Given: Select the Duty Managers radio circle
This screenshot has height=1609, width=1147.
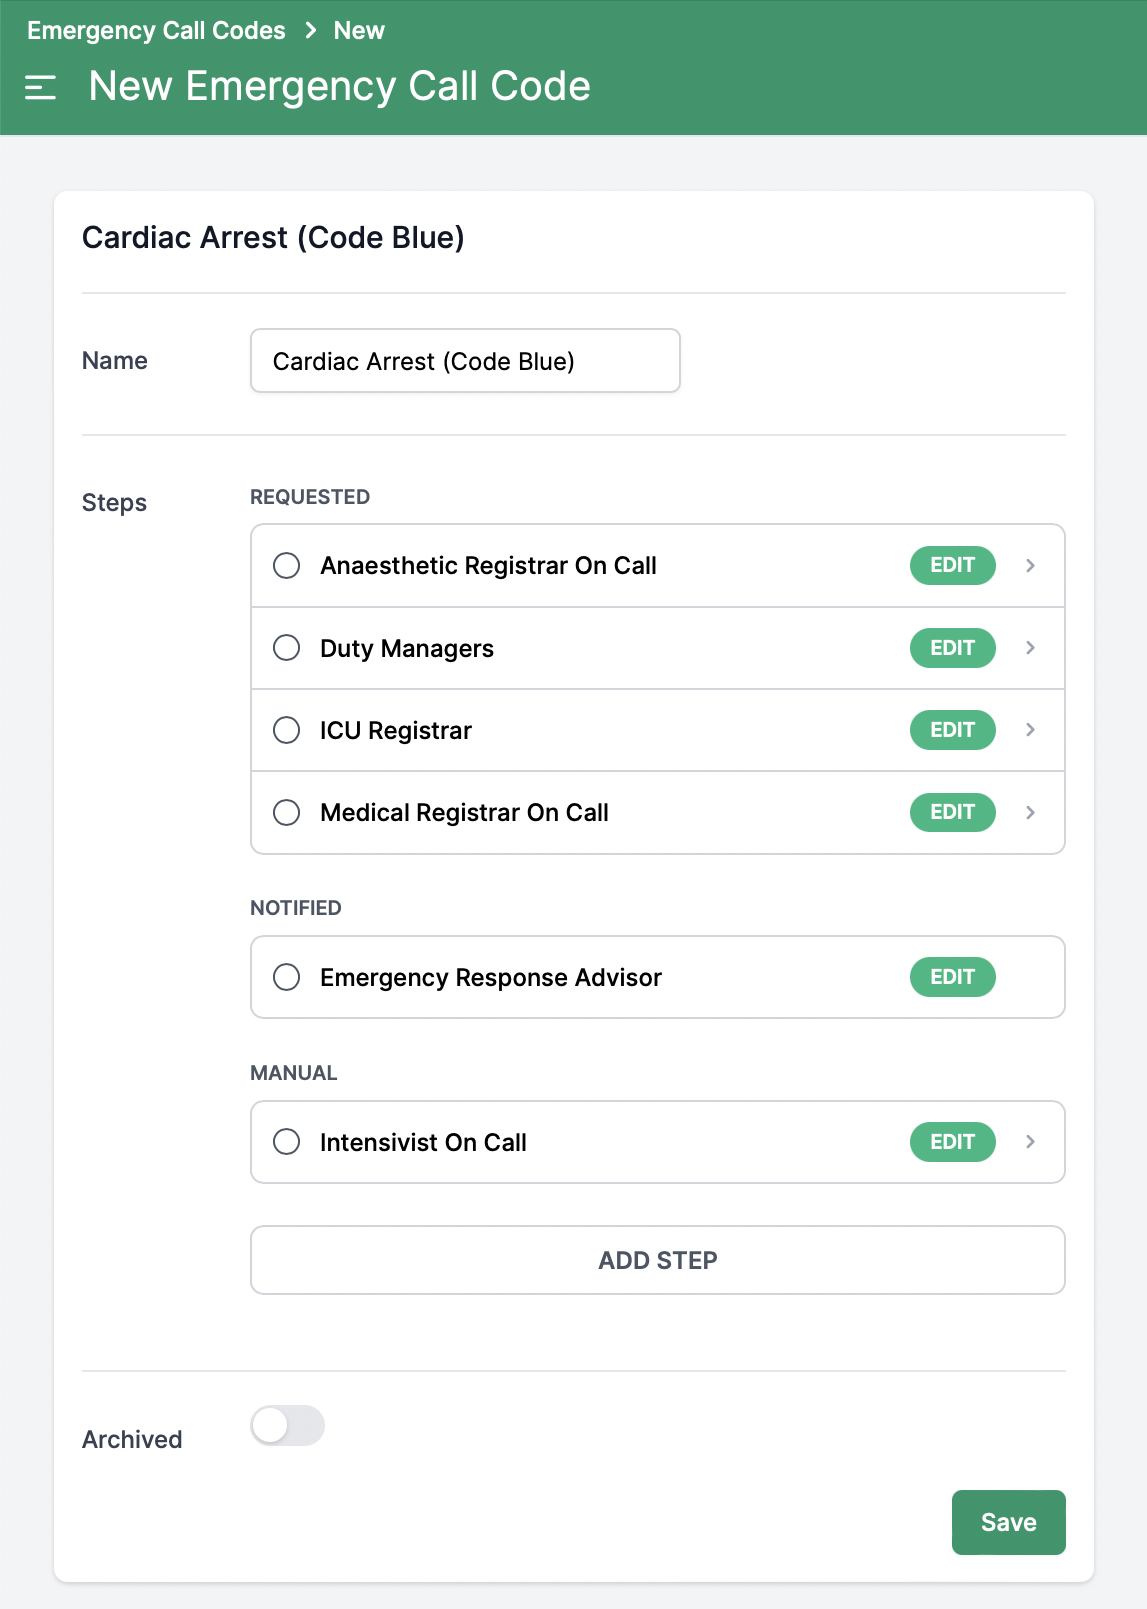Looking at the screenshot, I should click(x=287, y=648).
